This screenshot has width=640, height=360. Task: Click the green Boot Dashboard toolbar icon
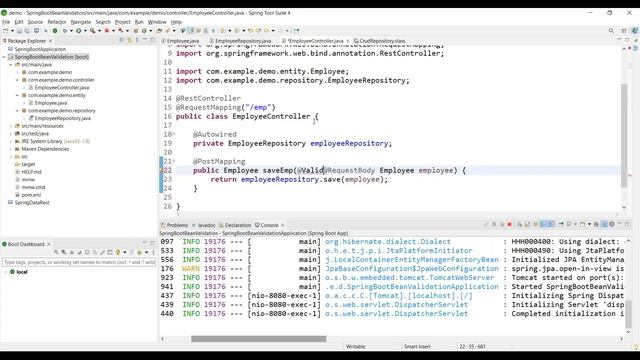55,31
